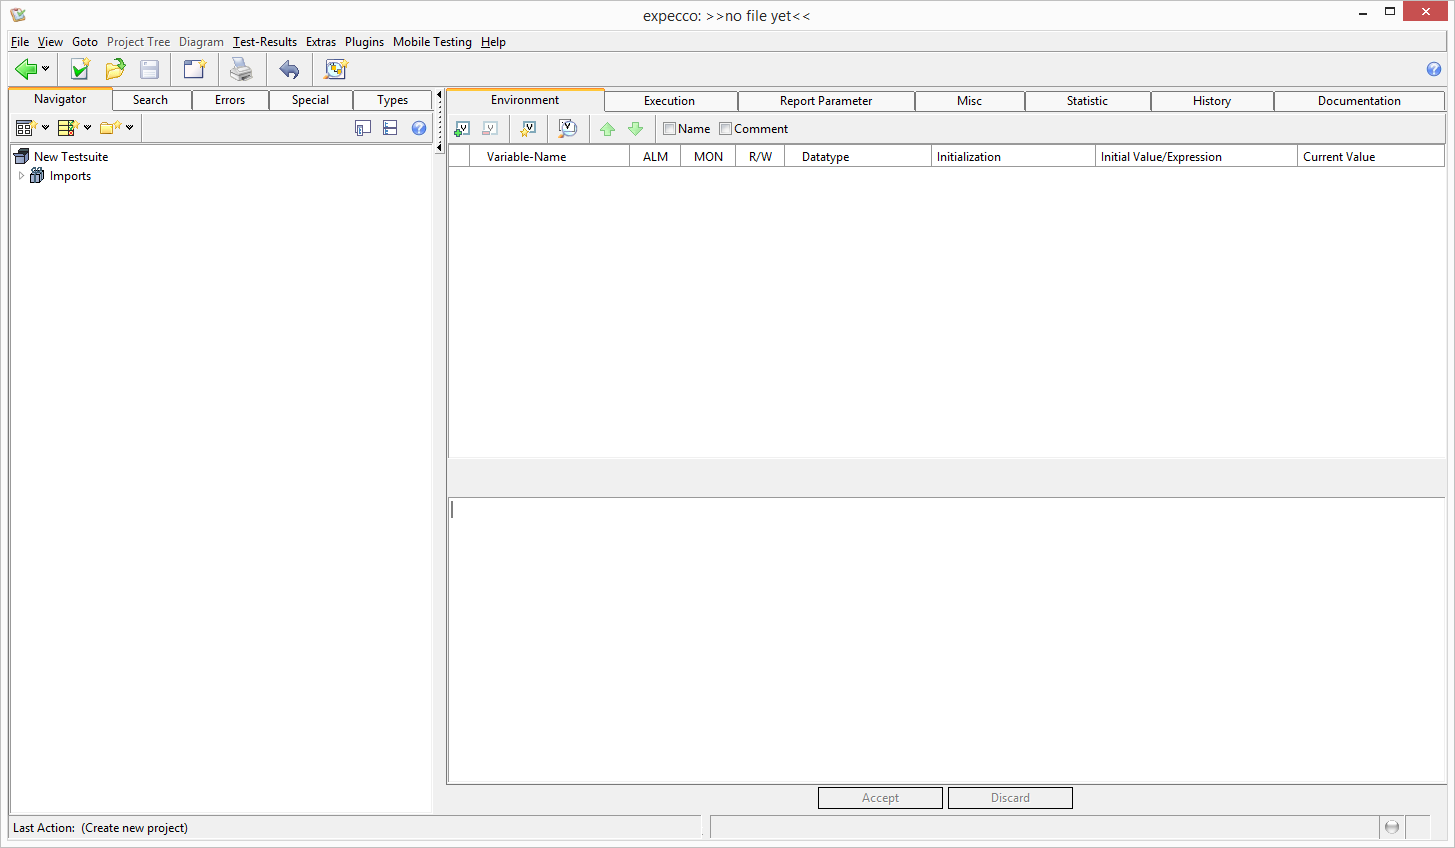
Task: Tick the Comment checkbox
Action: (x=726, y=129)
